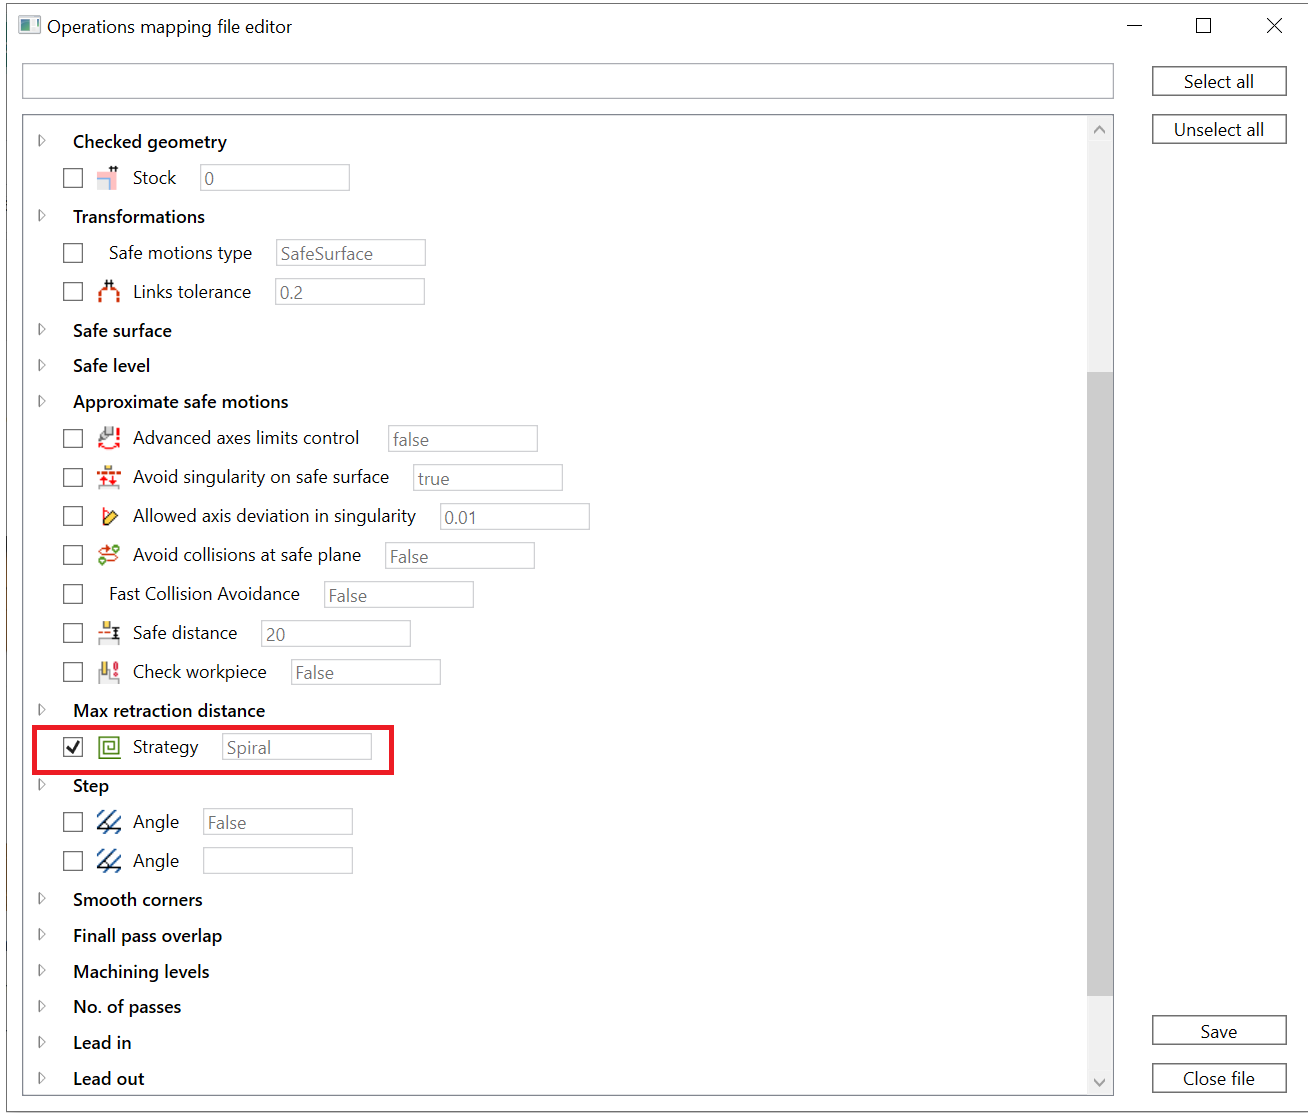Click the Safe distance icon
This screenshot has height=1114, width=1308.
pyautogui.click(x=108, y=633)
